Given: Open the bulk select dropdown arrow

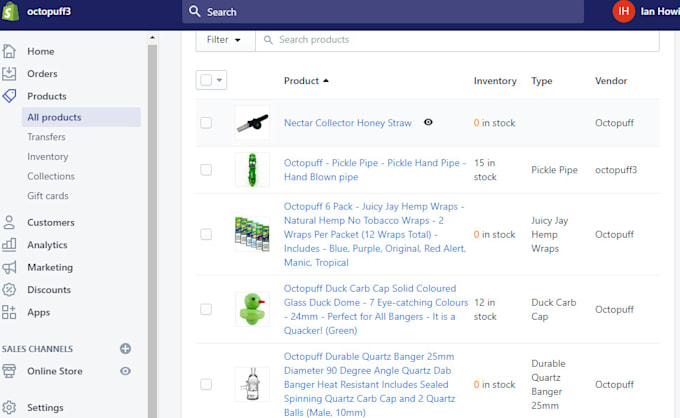Looking at the screenshot, I should tap(219, 80).
